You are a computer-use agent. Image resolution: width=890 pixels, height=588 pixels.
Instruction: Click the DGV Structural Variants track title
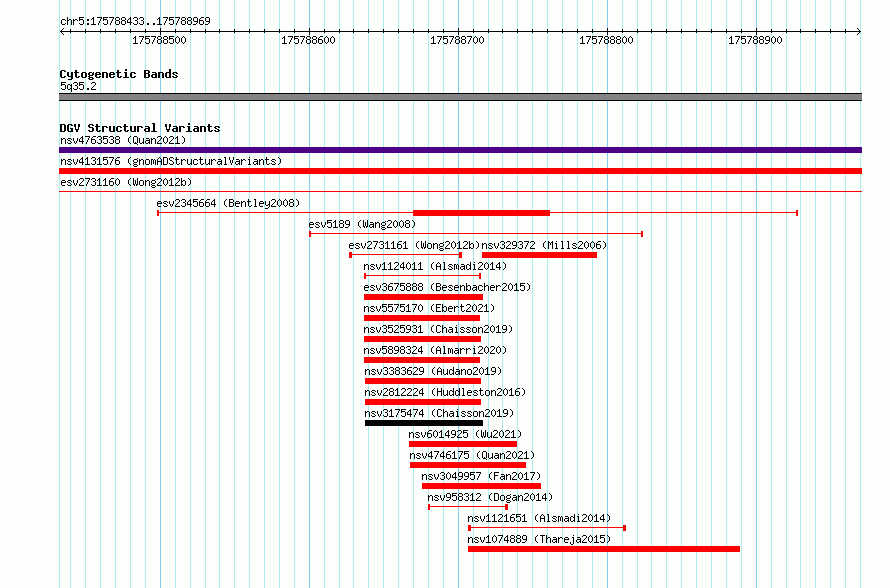coord(140,128)
